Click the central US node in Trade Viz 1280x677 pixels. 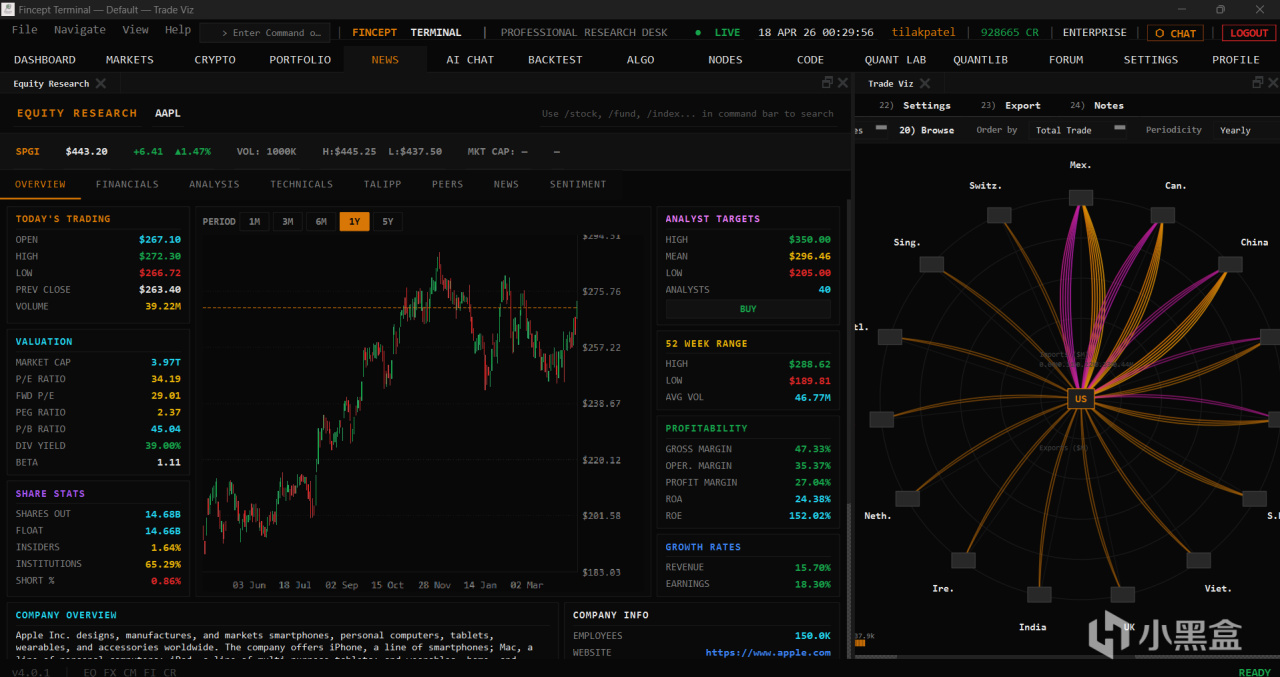1080,399
